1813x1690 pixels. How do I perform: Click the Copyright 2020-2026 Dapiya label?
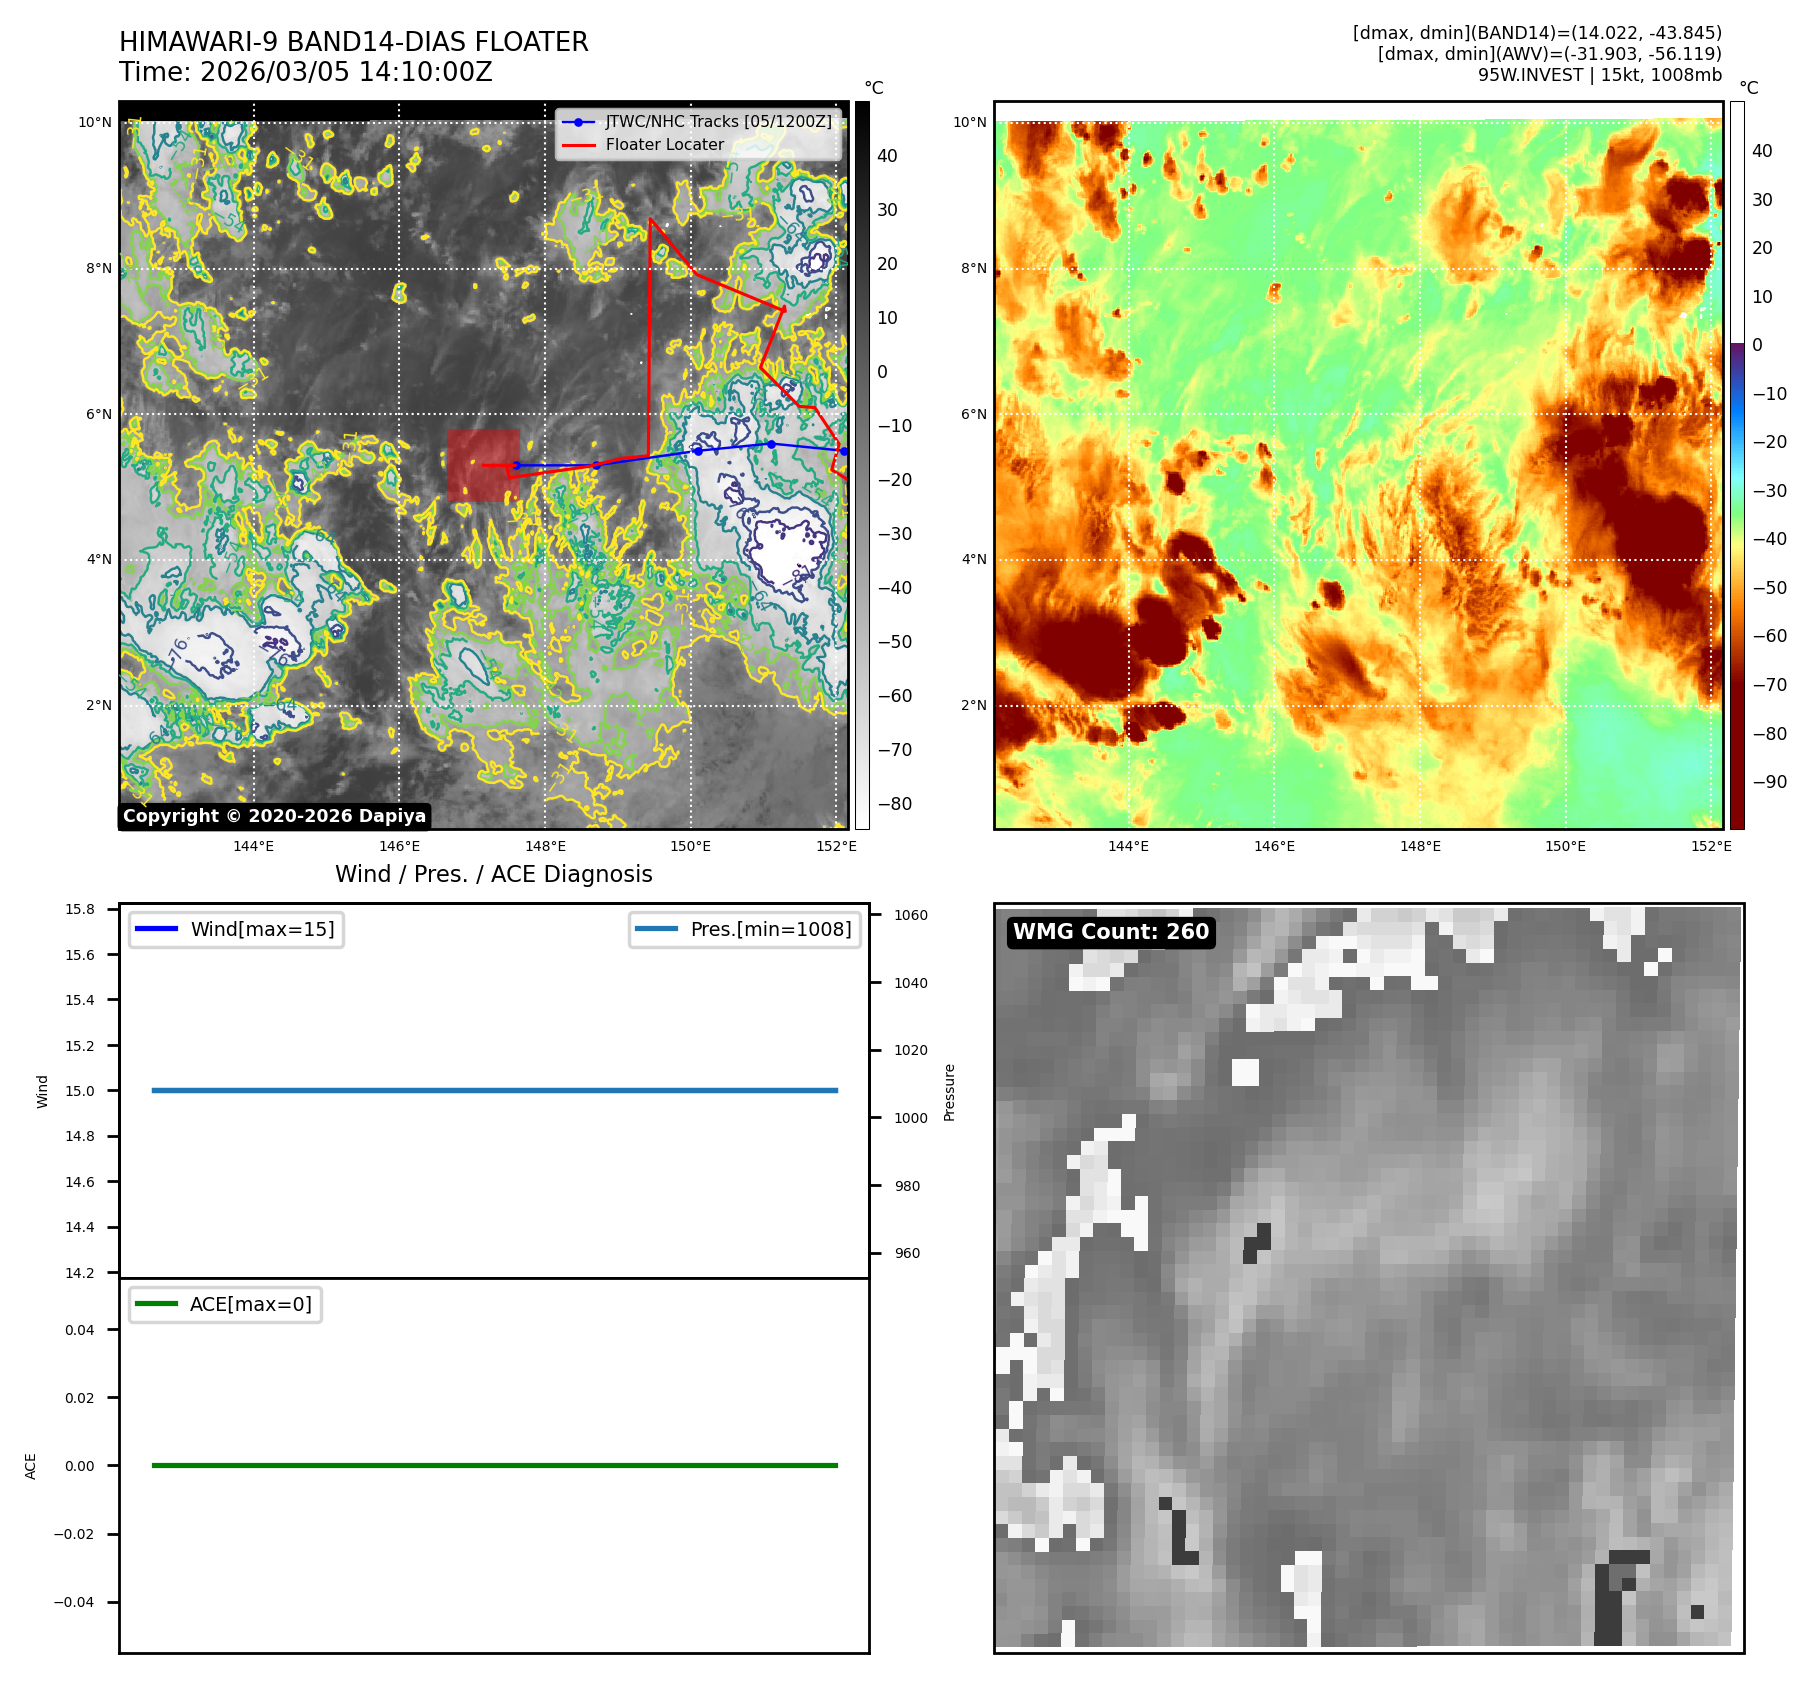pyautogui.click(x=274, y=816)
